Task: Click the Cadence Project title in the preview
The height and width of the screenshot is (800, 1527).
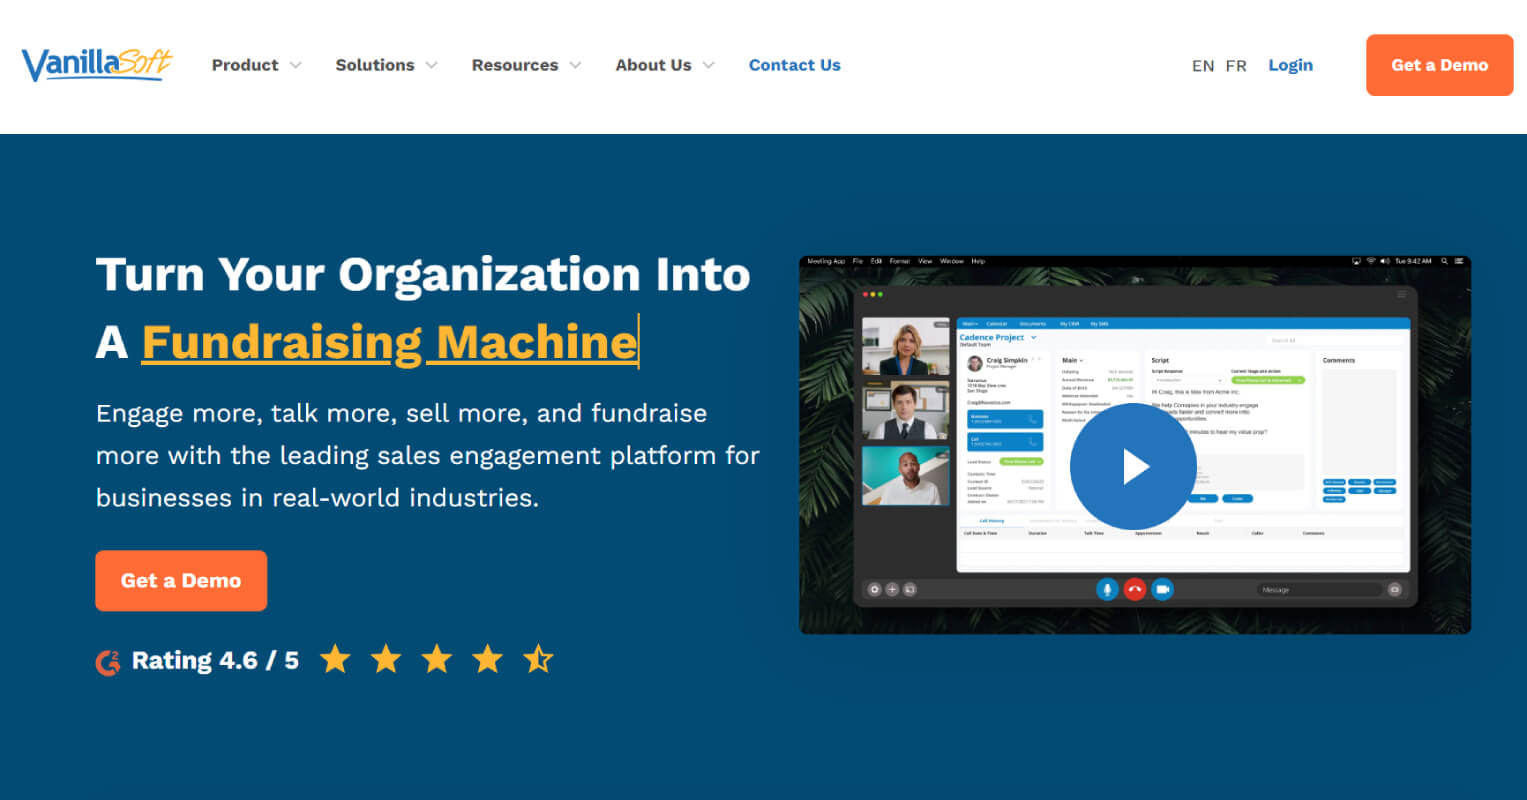Action: pyautogui.click(x=992, y=338)
